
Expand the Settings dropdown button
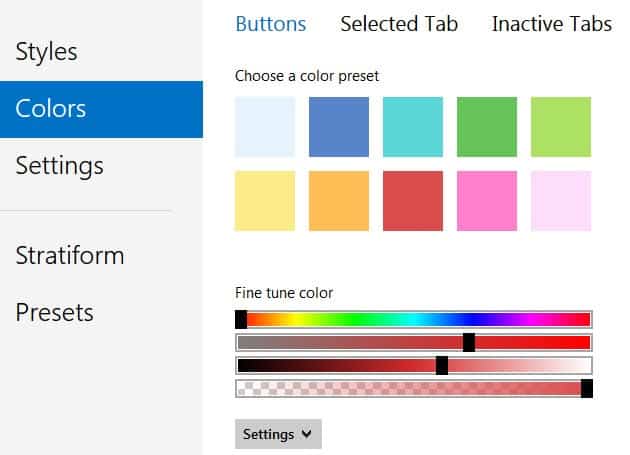[x=278, y=434]
